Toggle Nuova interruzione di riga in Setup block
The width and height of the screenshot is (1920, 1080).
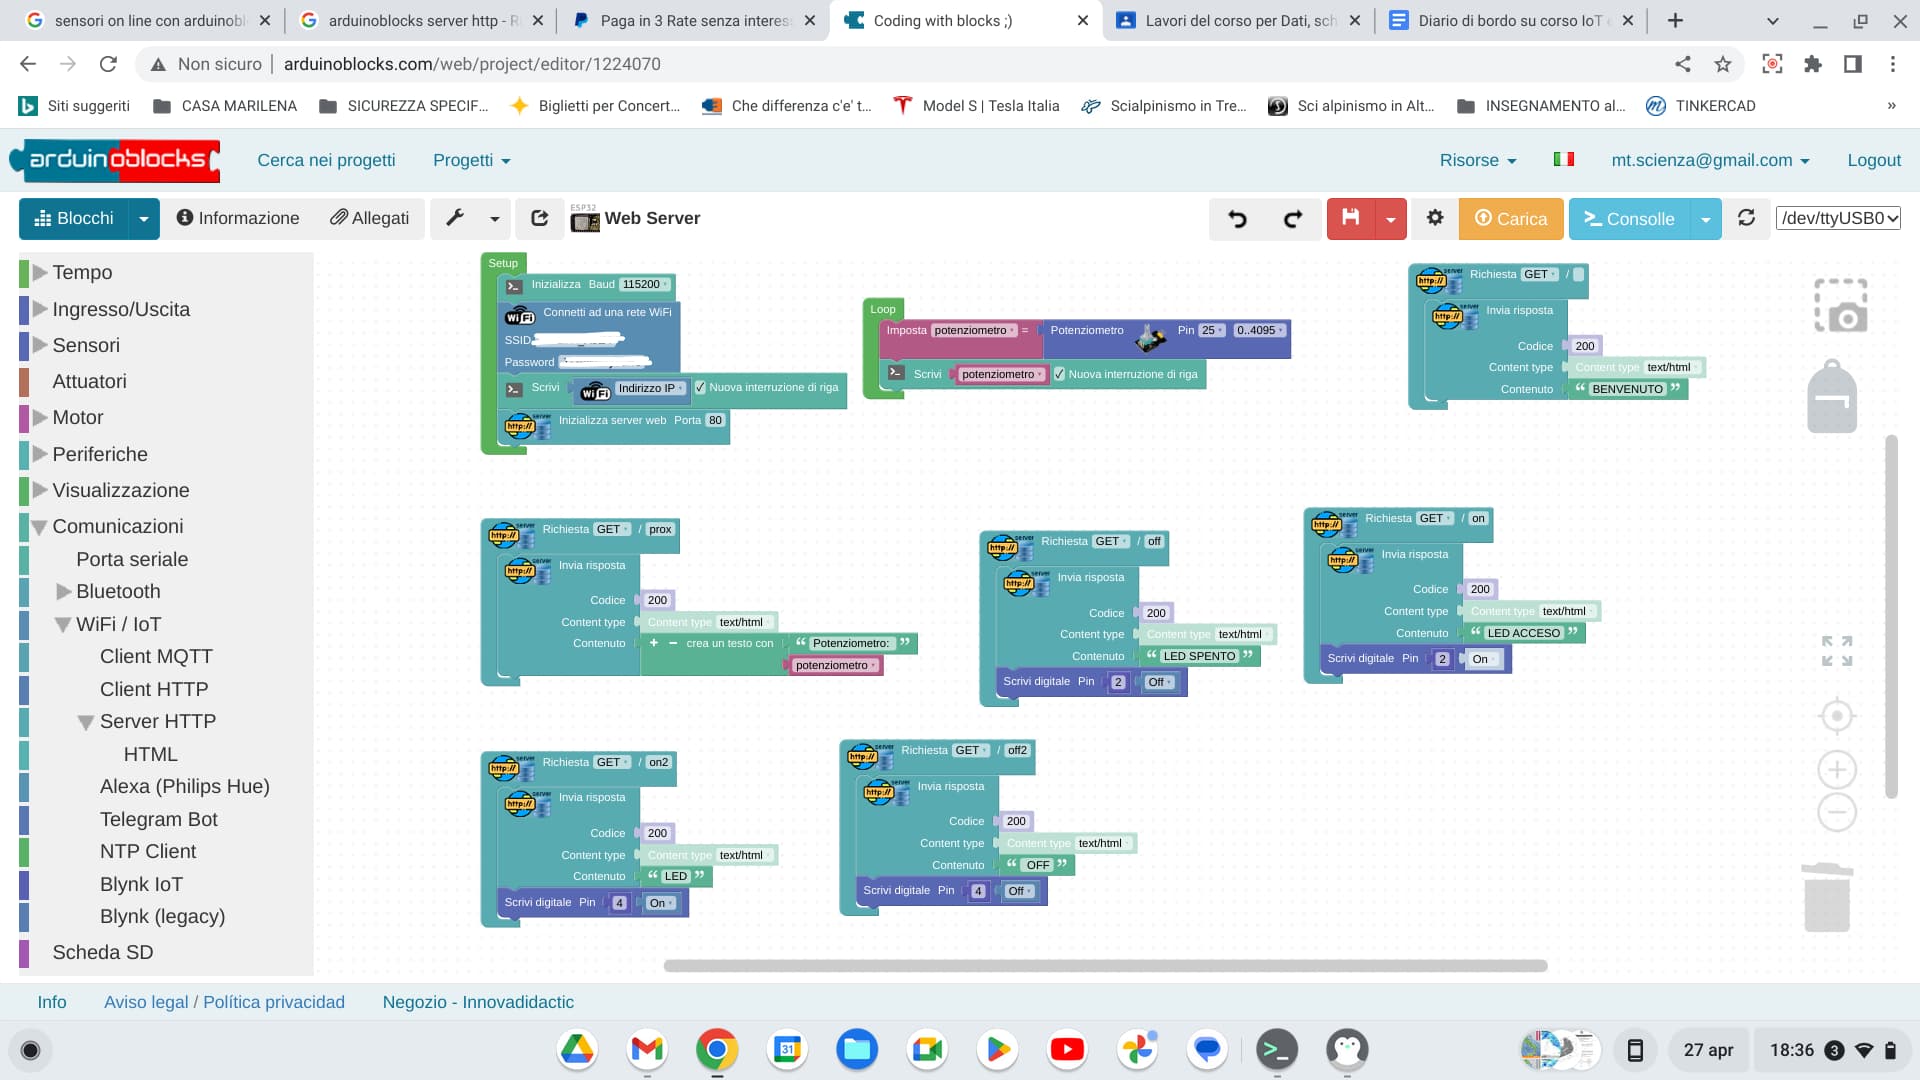(700, 388)
